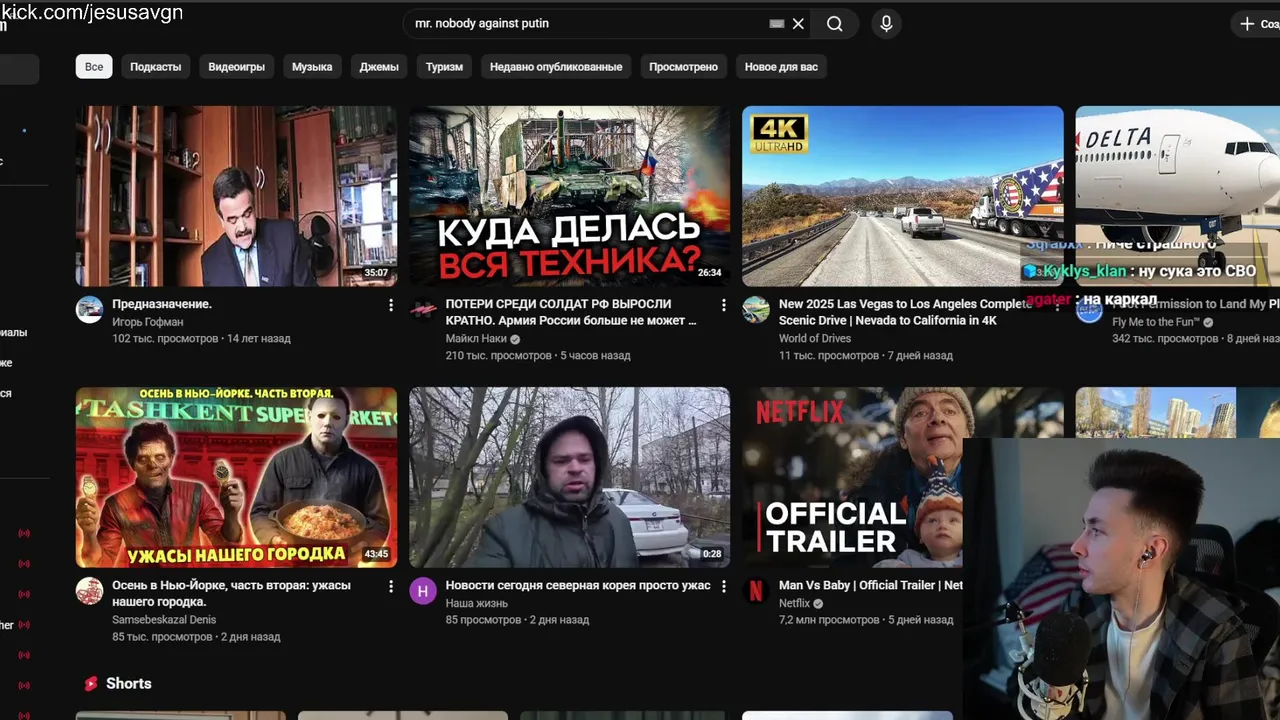Open the Предназначение video thumbnail
This screenshot has height=720, width=1280.
(236, 196)
